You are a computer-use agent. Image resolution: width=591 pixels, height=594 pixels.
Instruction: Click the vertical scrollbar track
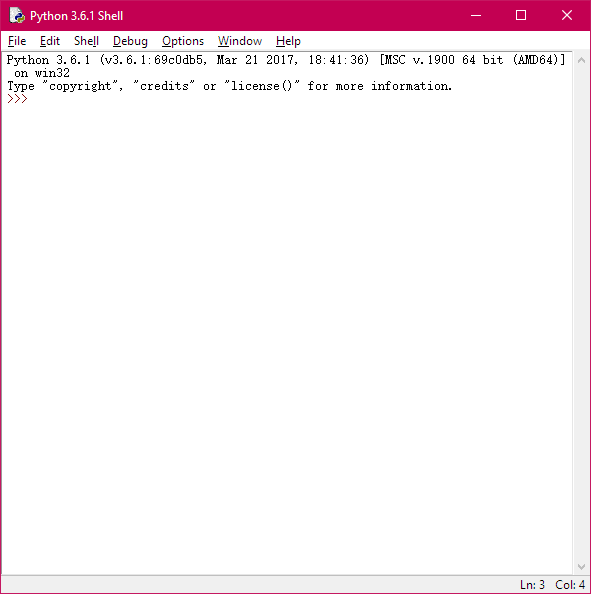coord(582,313)
